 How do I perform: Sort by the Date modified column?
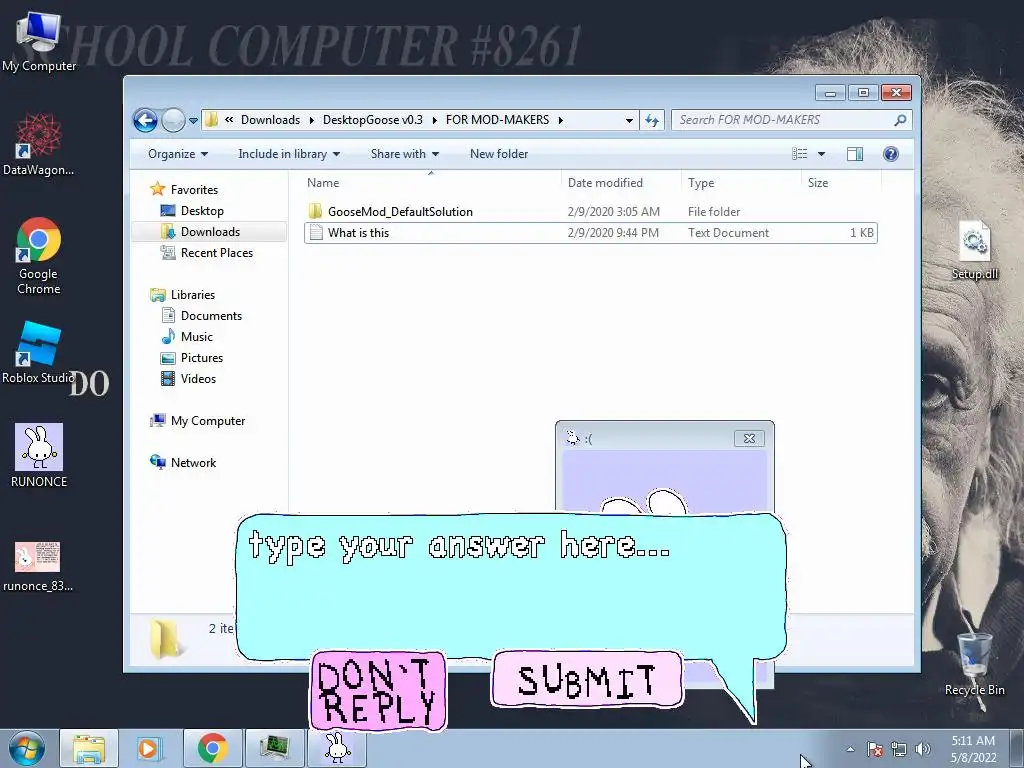click(x=620, y=183)
